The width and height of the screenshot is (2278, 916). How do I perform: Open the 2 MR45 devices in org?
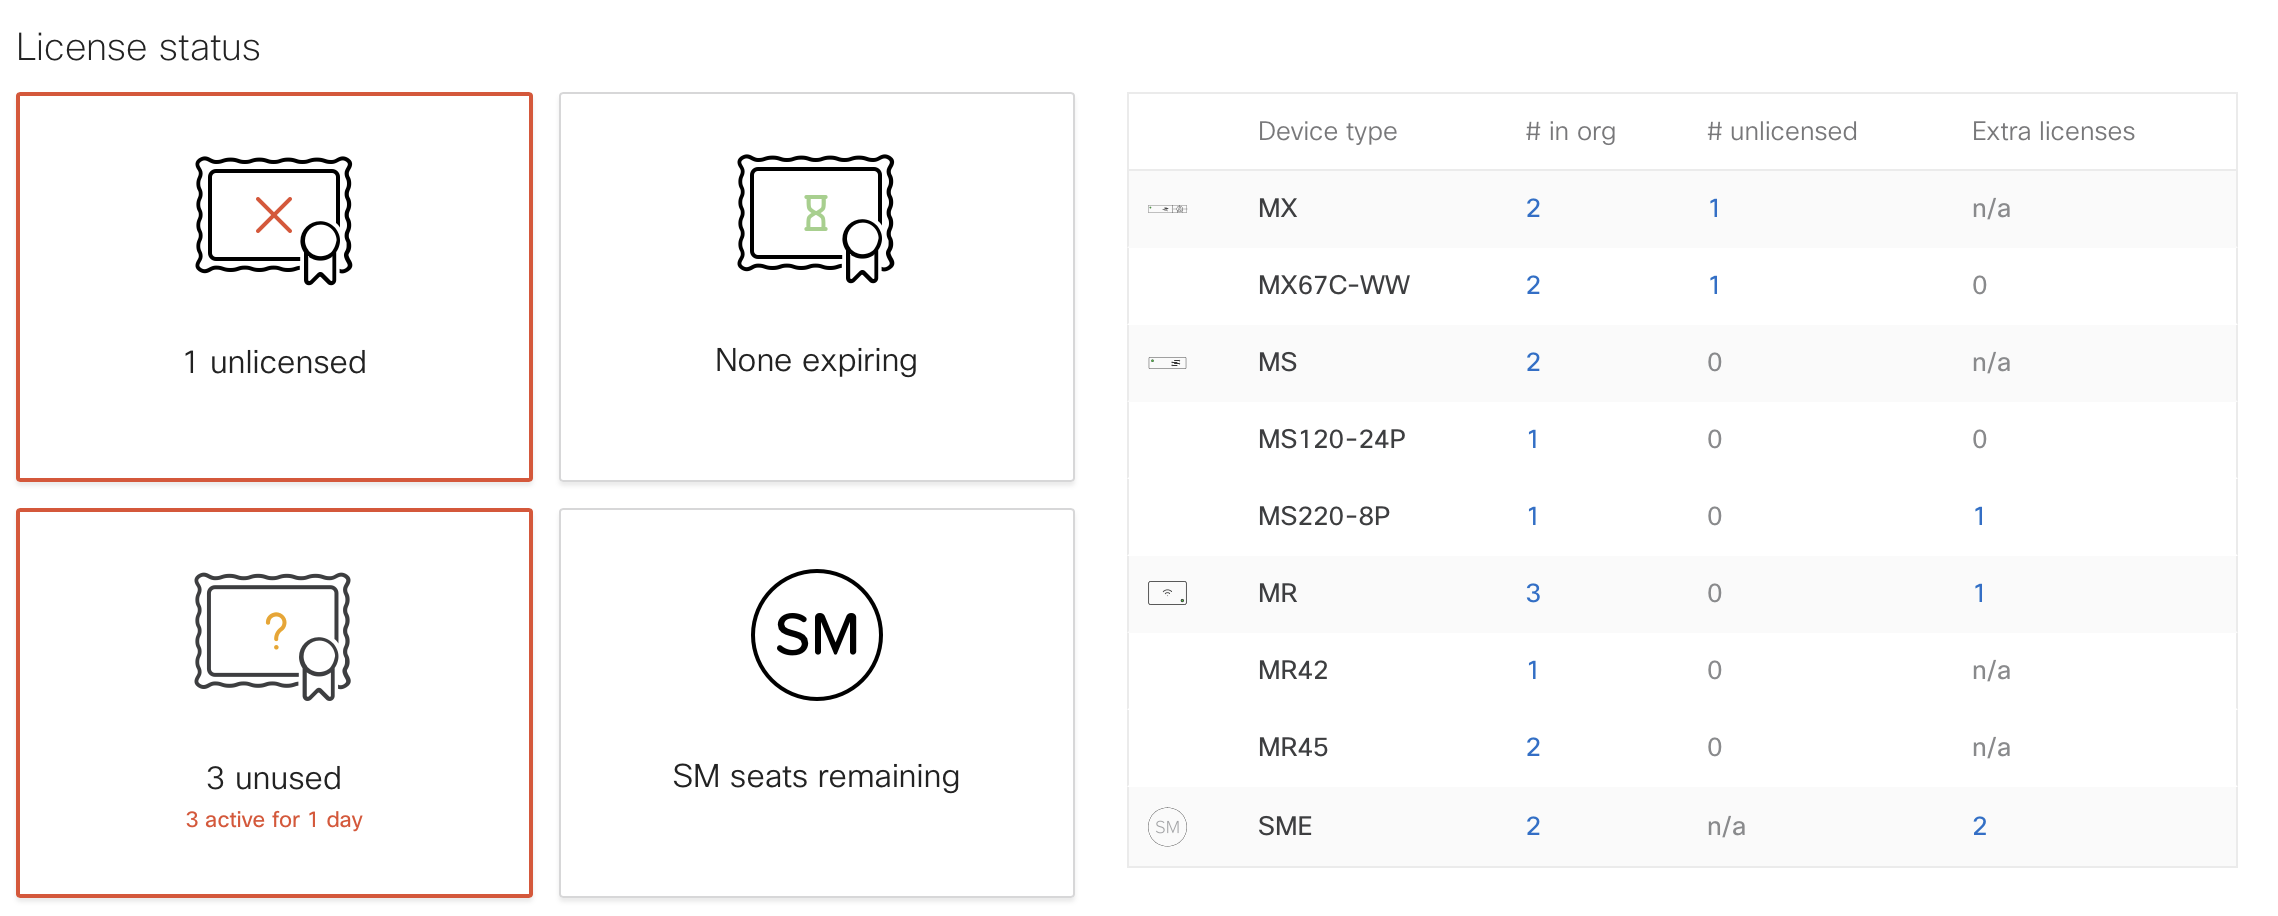point(1533,746)
